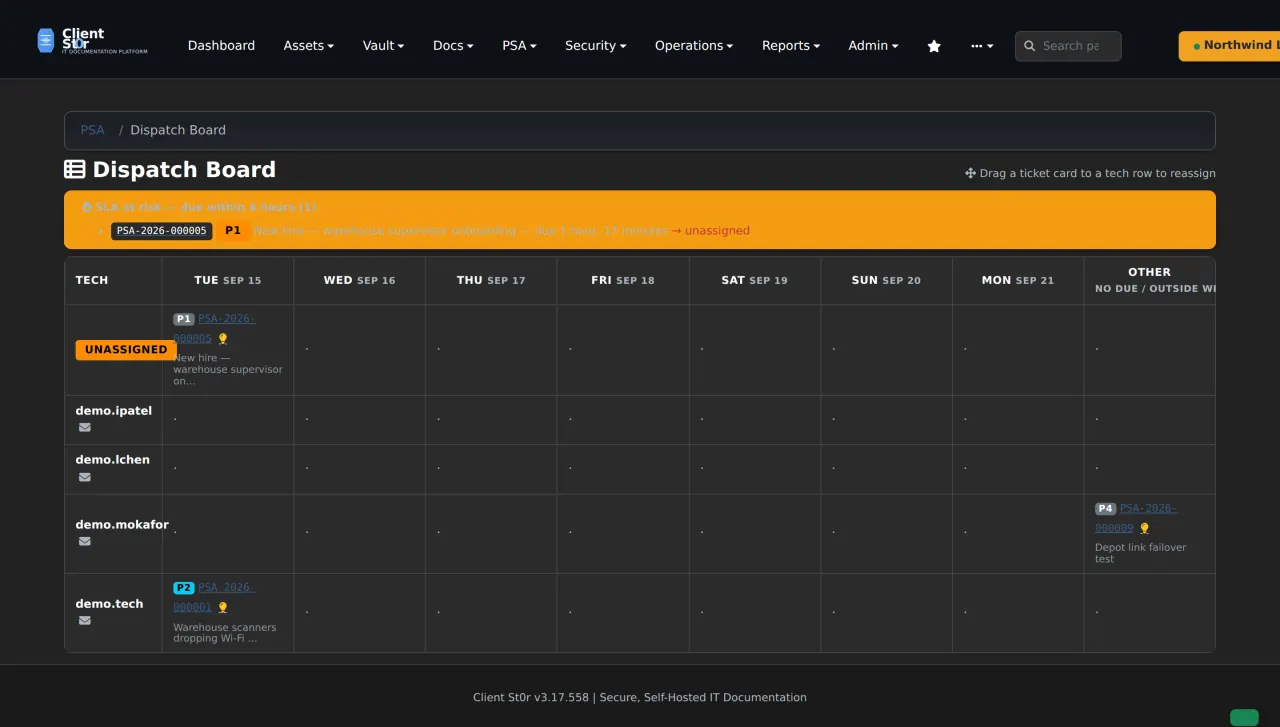Click the Dispatch Board title grid icon
The image size is (1280, 727).
tap(75, 169)
